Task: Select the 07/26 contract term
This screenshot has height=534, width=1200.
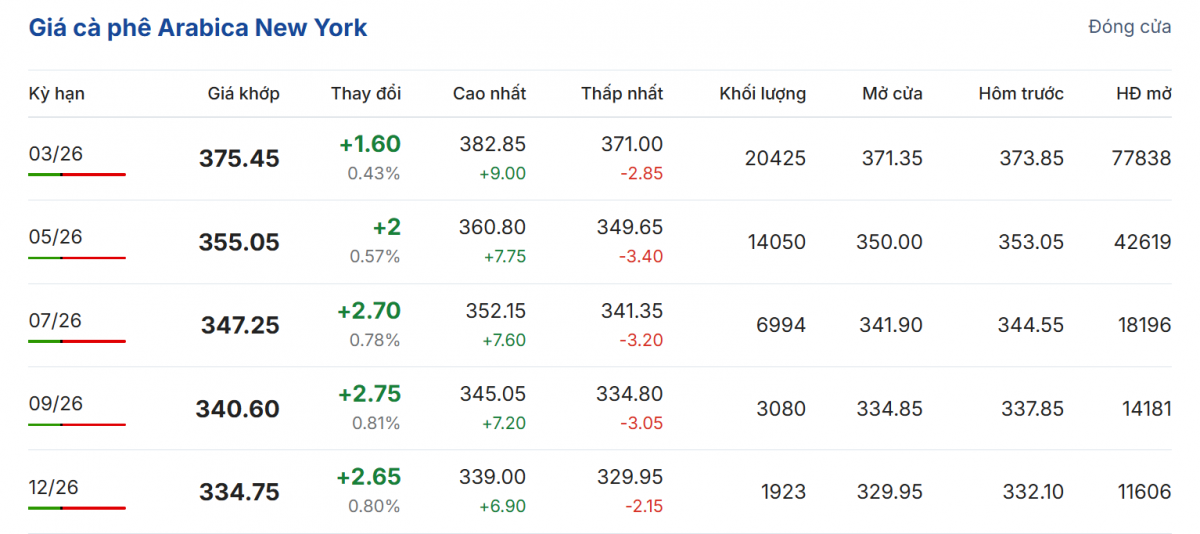Action: pyautogui.click(x=56, y=320)
